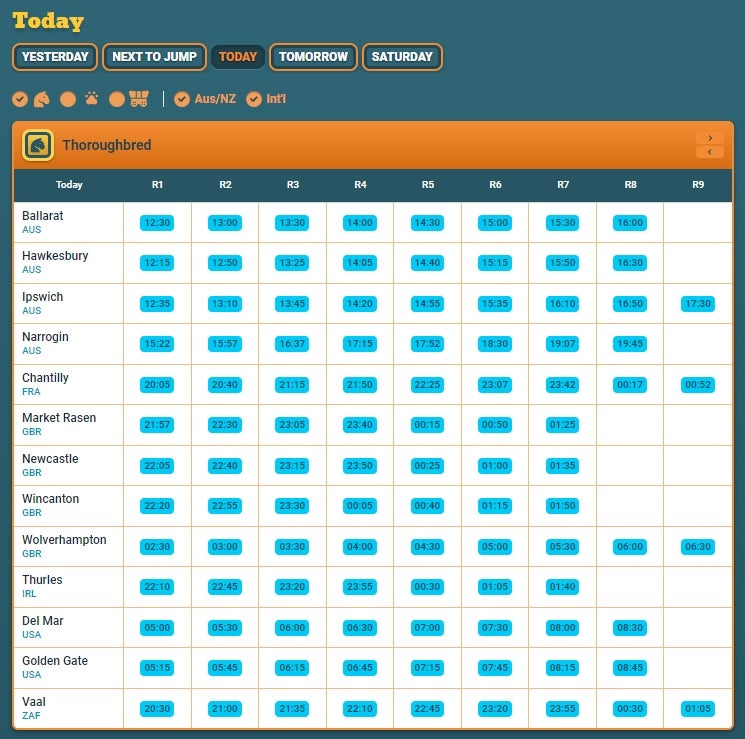Toggle the thoroughbred horse filter checkbox
The image size is (745, 739).
tap(20, 99)
